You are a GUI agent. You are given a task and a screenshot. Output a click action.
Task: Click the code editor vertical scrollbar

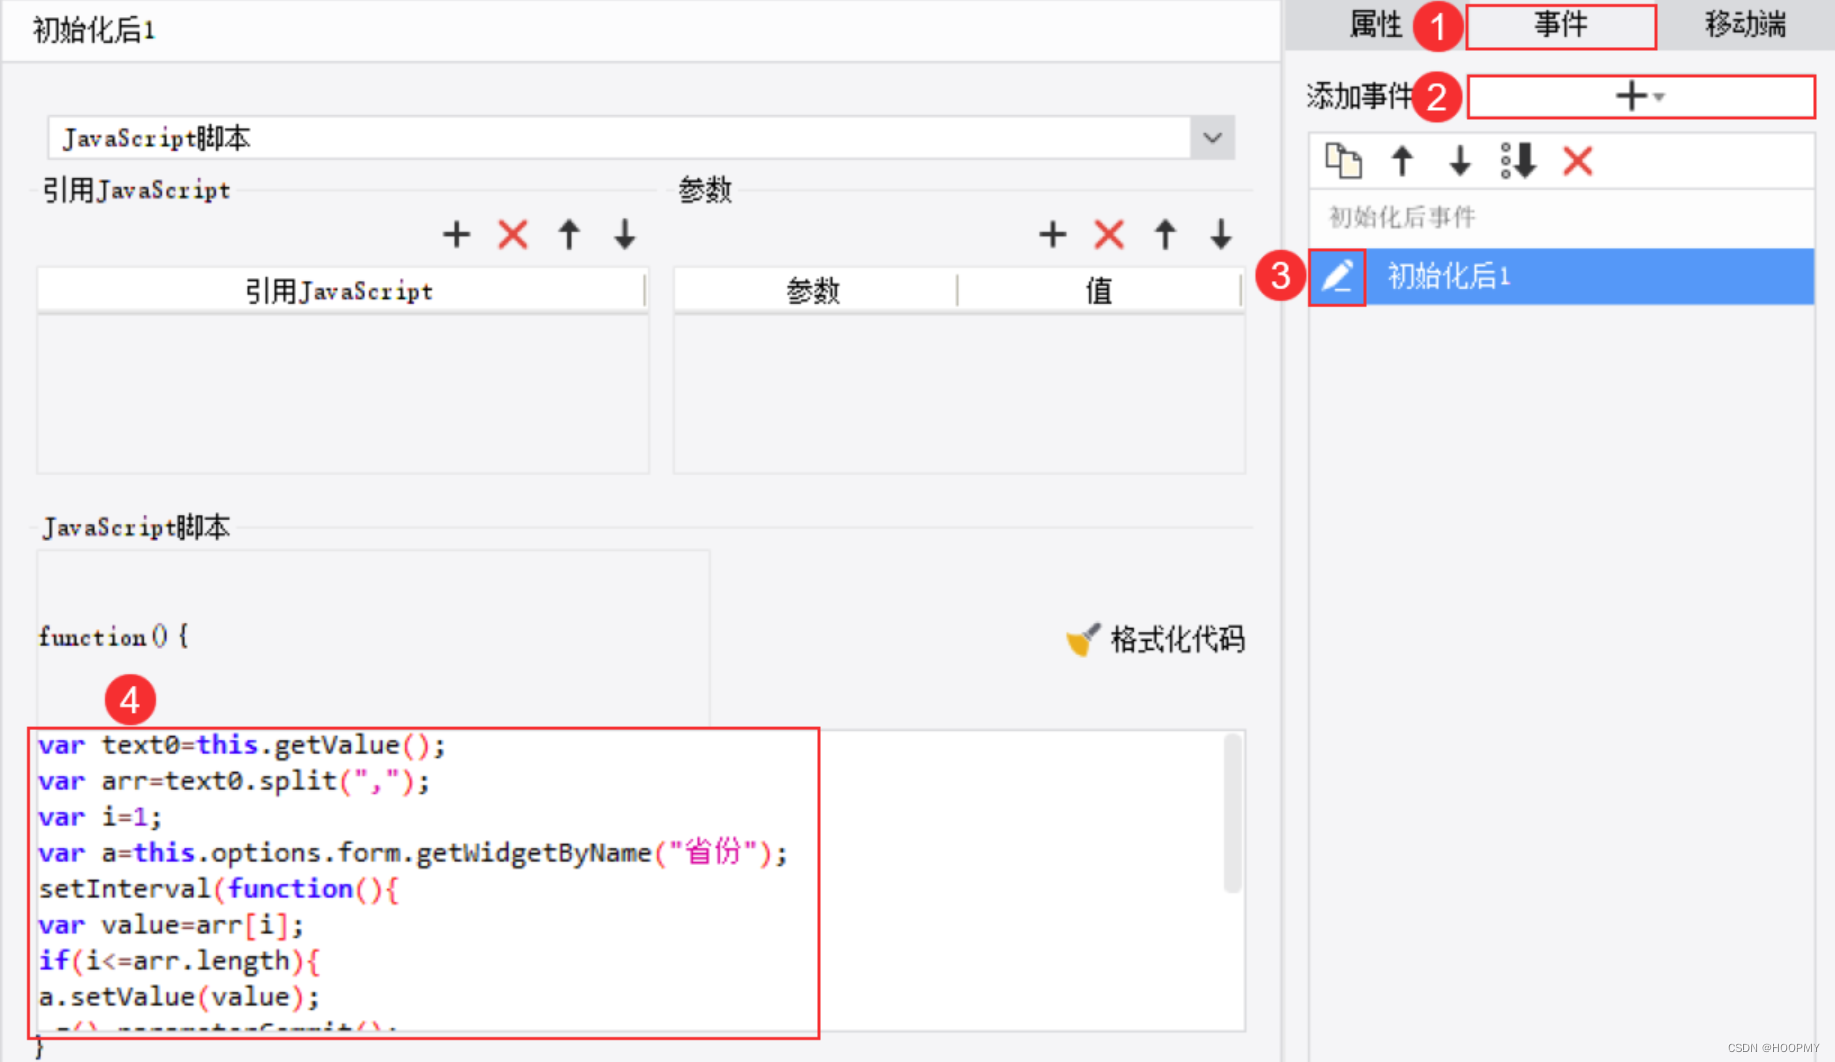pos(1233,814)
